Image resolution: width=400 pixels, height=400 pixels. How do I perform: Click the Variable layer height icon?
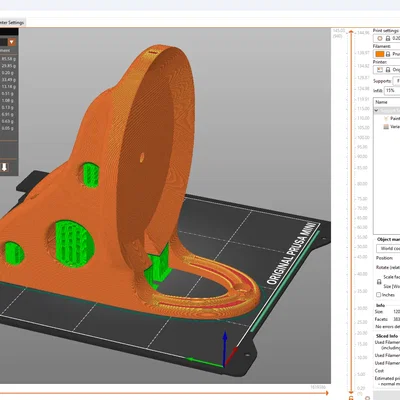386,127
